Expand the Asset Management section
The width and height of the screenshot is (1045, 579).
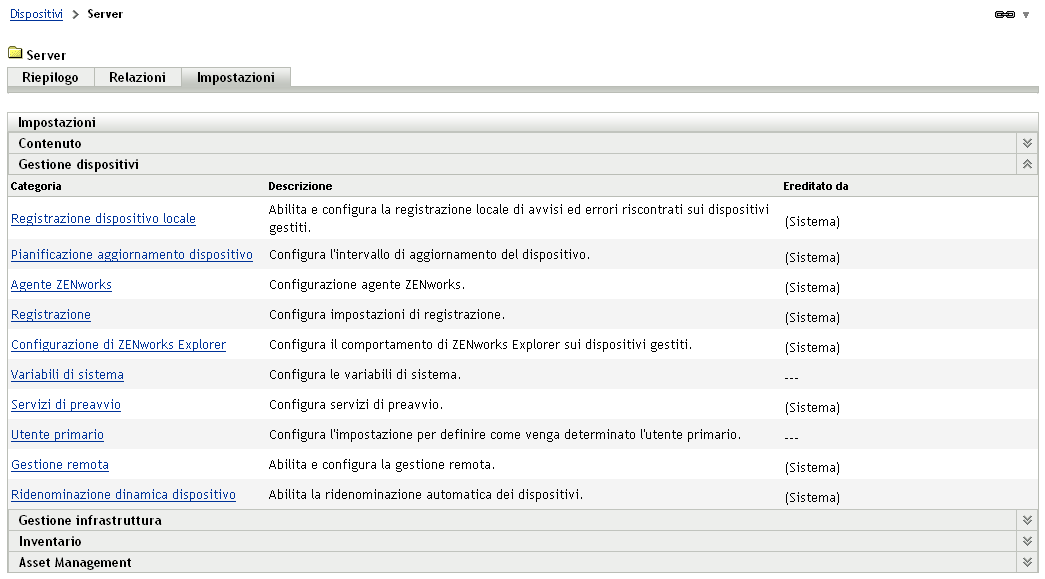[1026, 562]
